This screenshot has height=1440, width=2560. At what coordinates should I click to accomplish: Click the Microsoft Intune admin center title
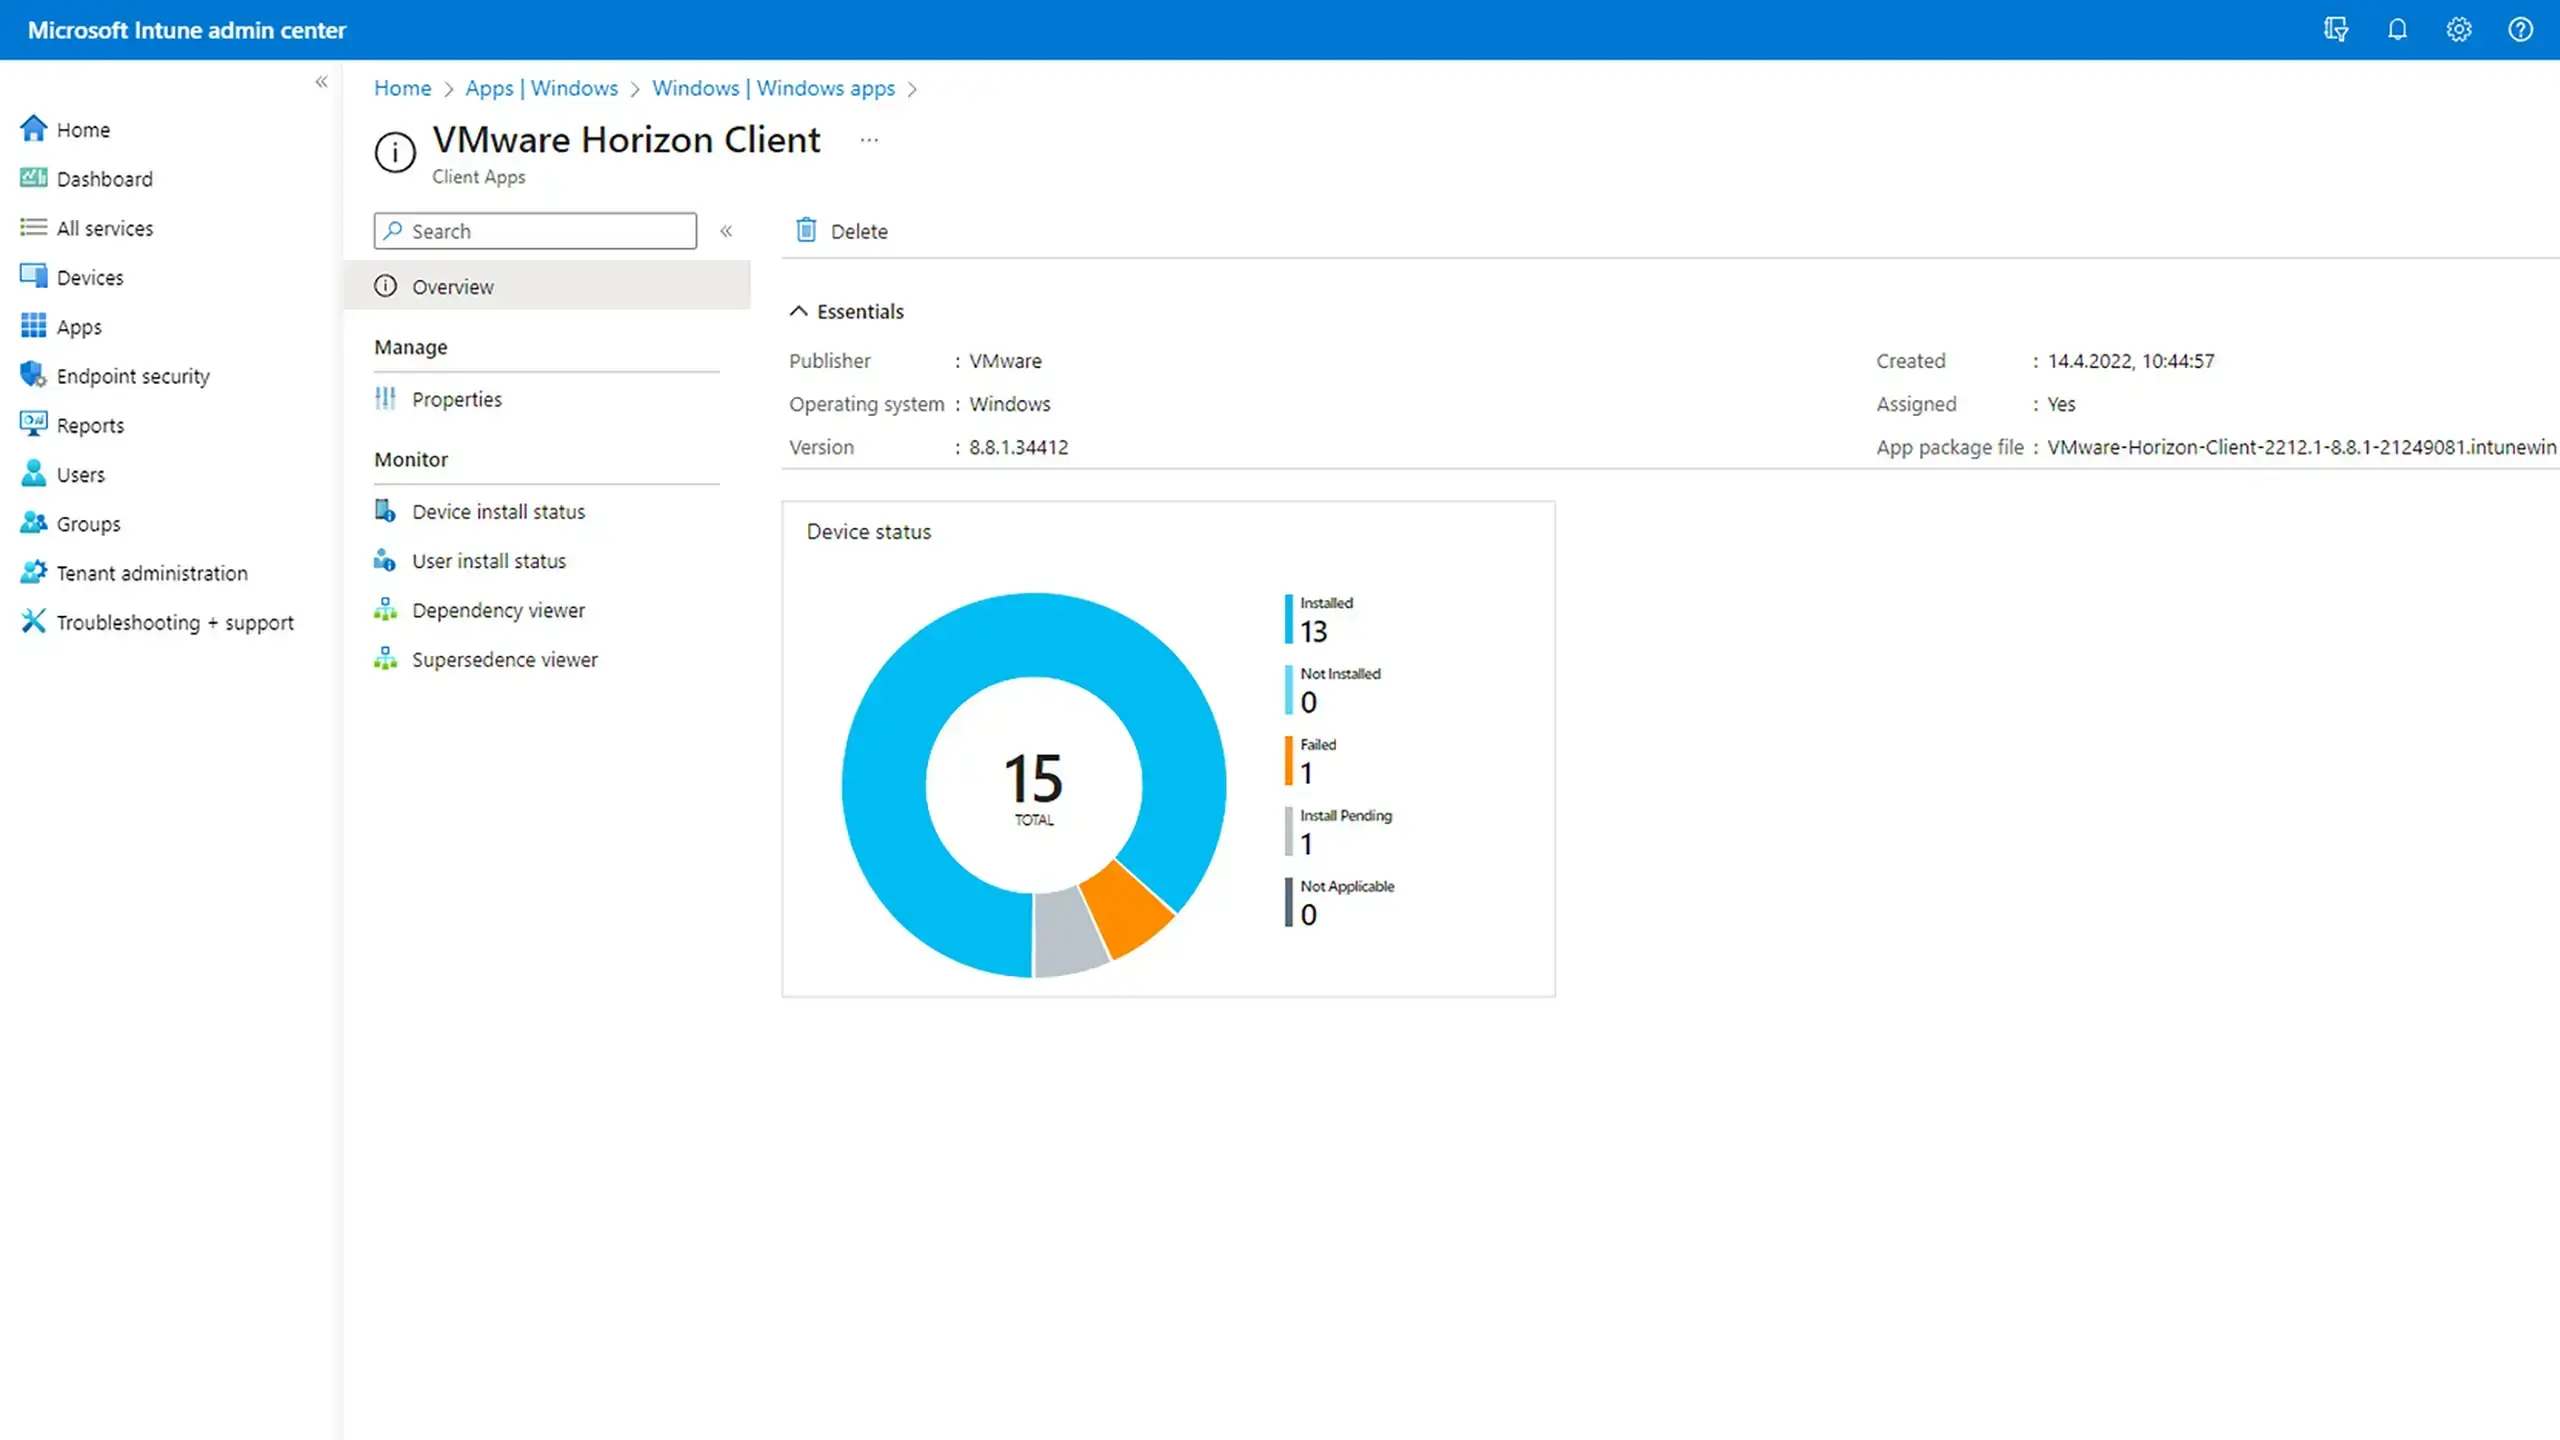click(187, 30)
